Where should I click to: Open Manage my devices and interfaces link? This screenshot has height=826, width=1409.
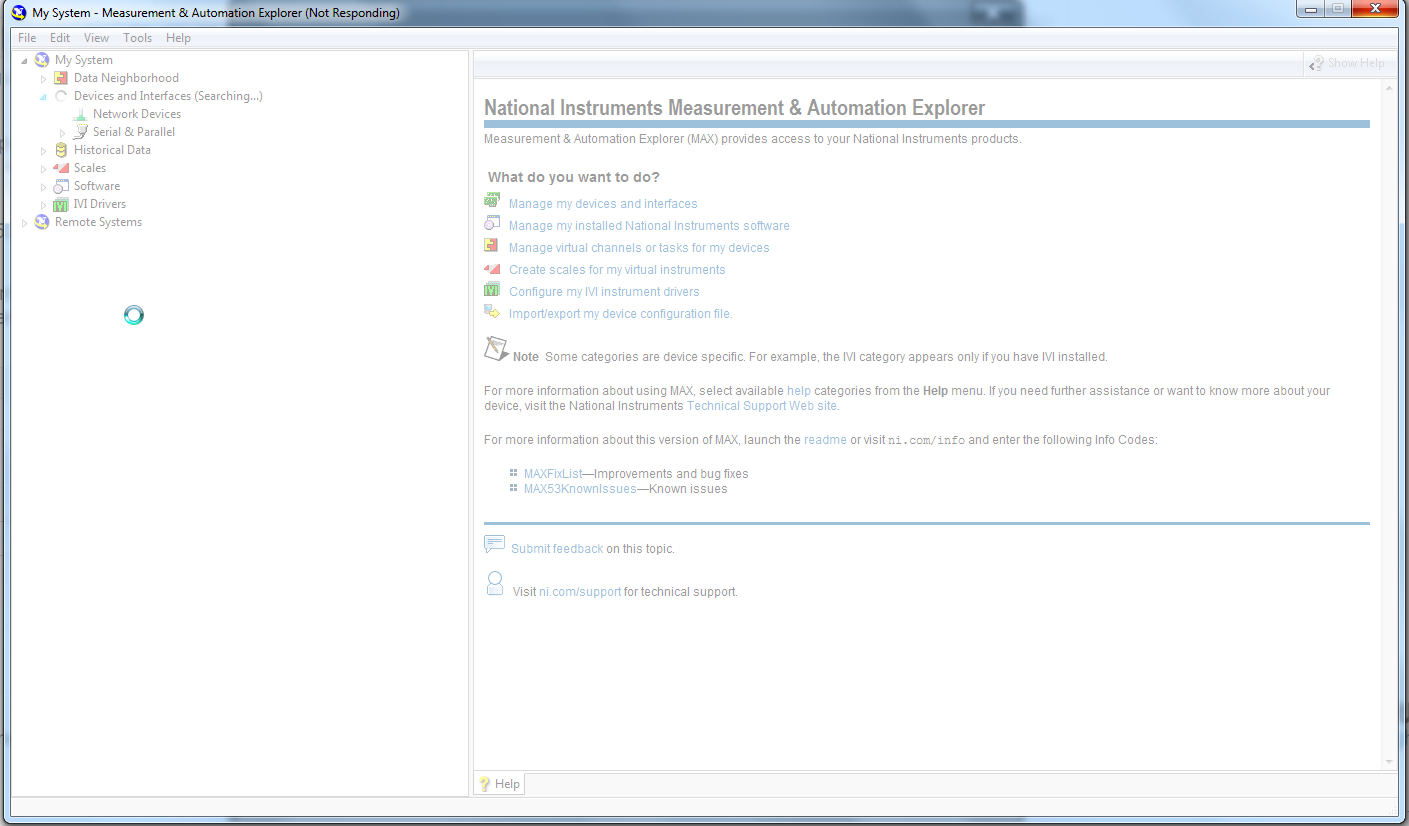point(603,204)
